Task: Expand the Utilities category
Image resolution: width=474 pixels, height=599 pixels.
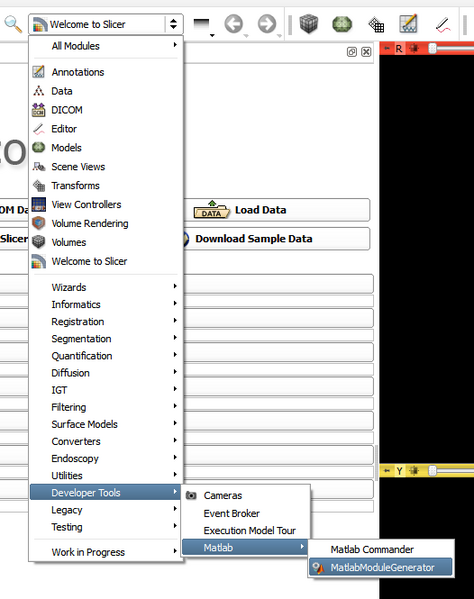Action: coord(106,476)
